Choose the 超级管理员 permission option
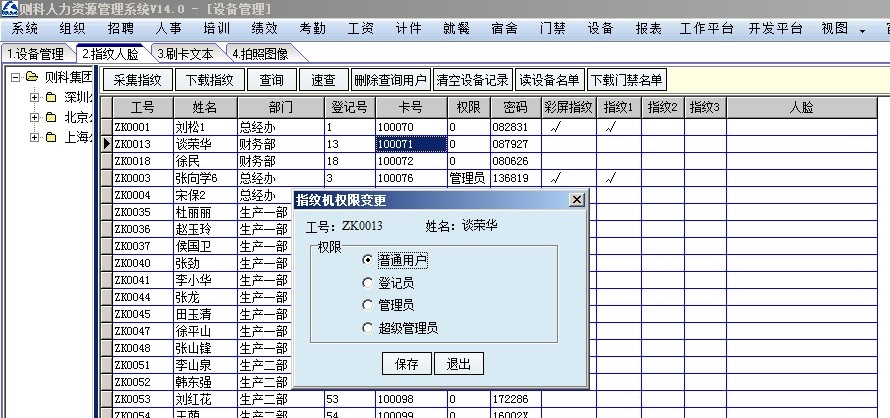Screen dimensions: 890x418 (x=368, y=328)
